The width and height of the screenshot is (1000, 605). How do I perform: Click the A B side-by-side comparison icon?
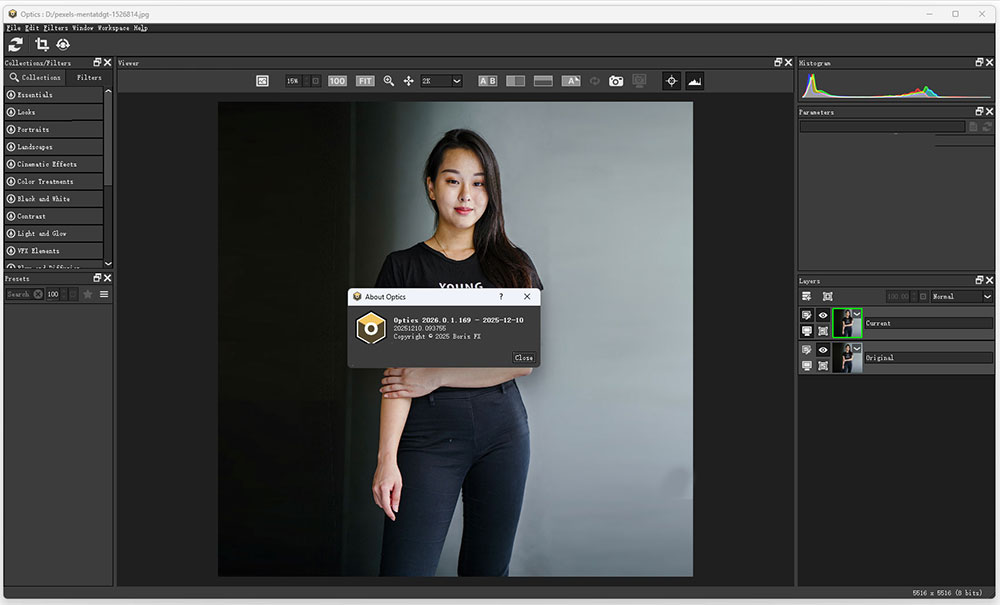pos(487,81)
